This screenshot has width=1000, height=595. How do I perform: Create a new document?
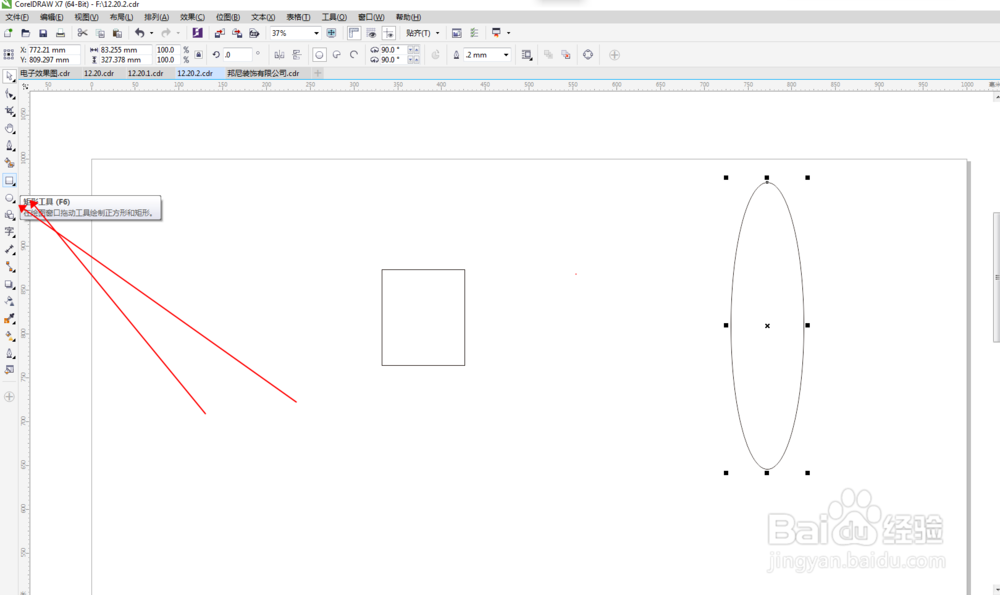coord(8,33)
